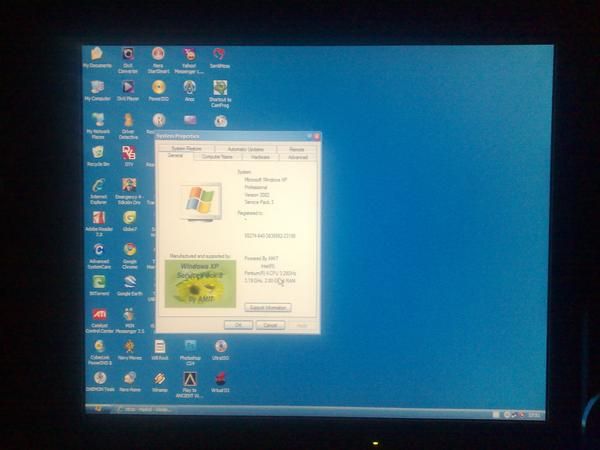Open the Remote tab
This screenshot has width=600, height=450.
[x=297, y=149]
